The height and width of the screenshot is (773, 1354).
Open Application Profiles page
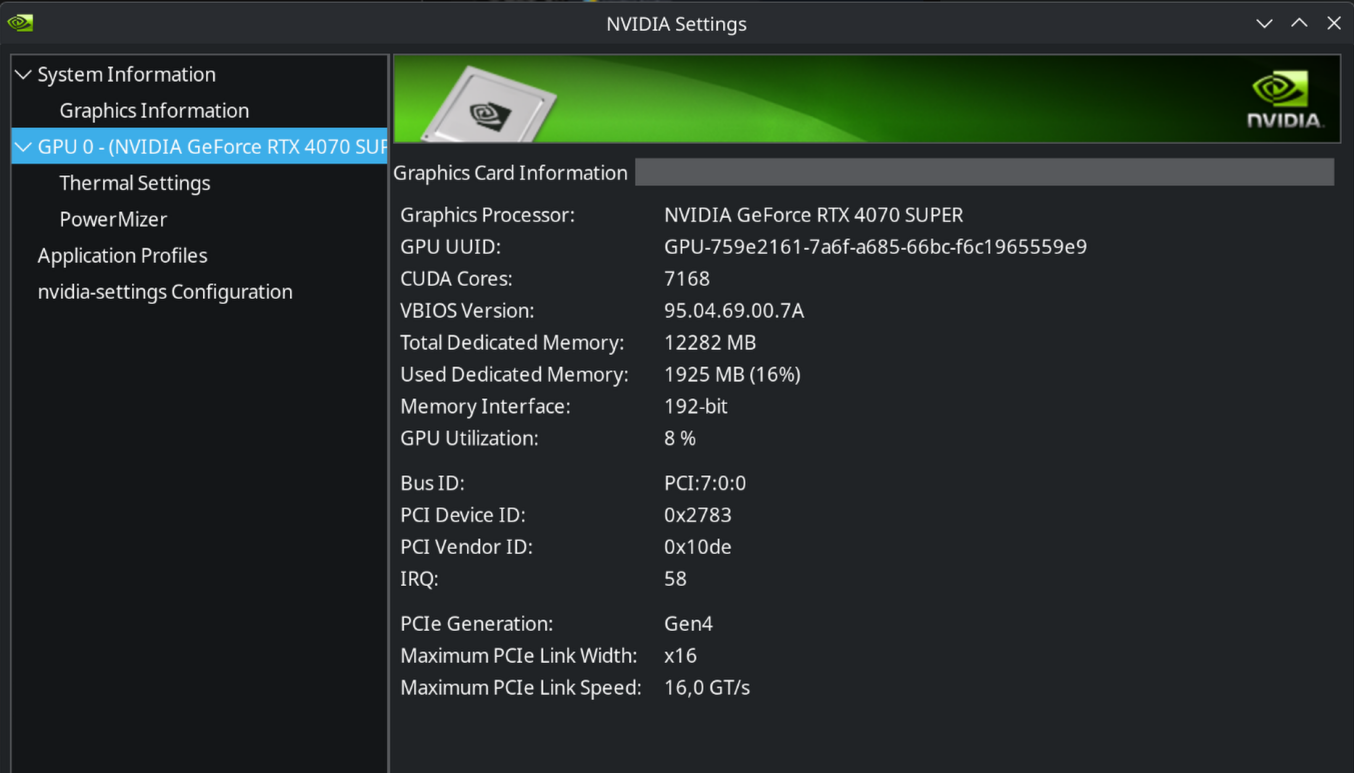(122, 256)
